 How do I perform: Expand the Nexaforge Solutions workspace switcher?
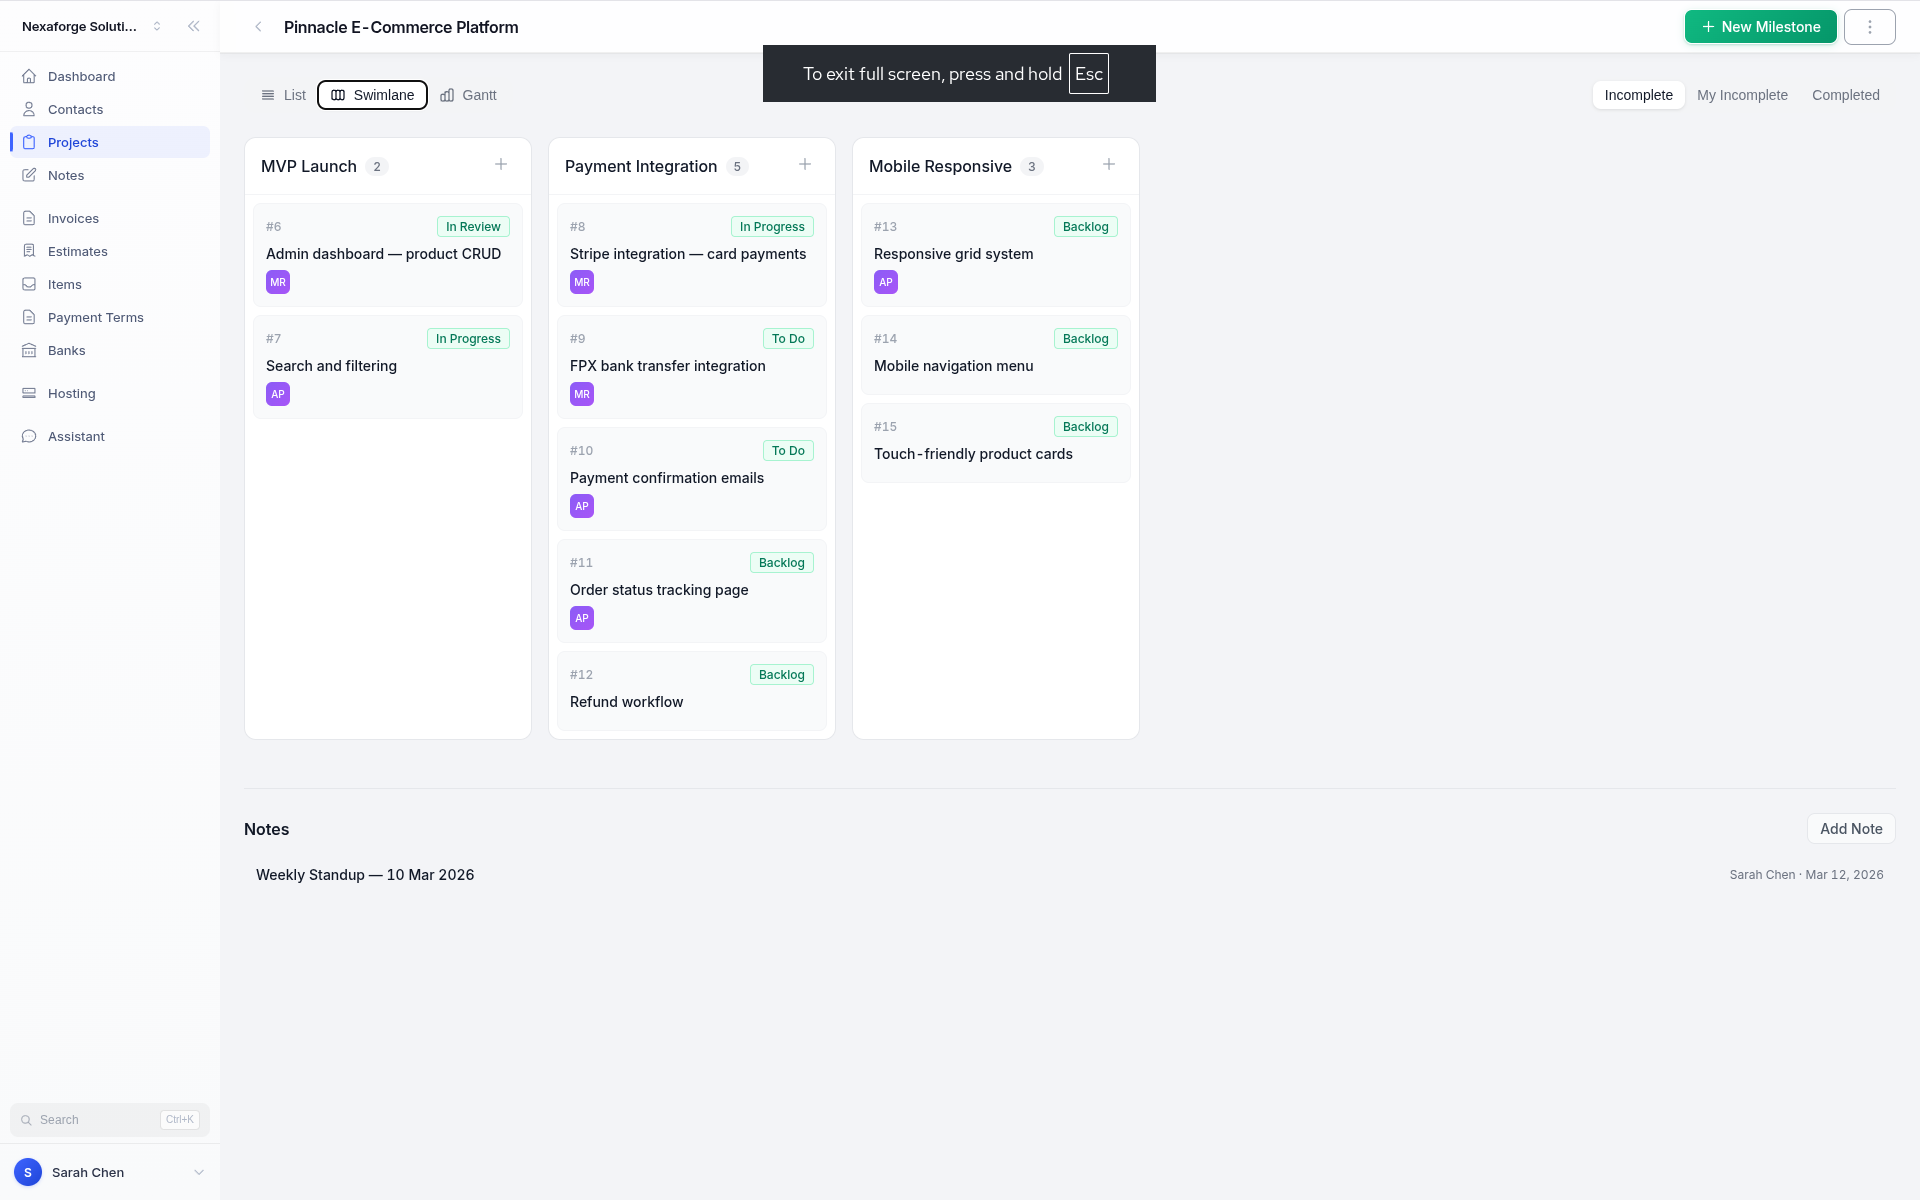point(92,27)
